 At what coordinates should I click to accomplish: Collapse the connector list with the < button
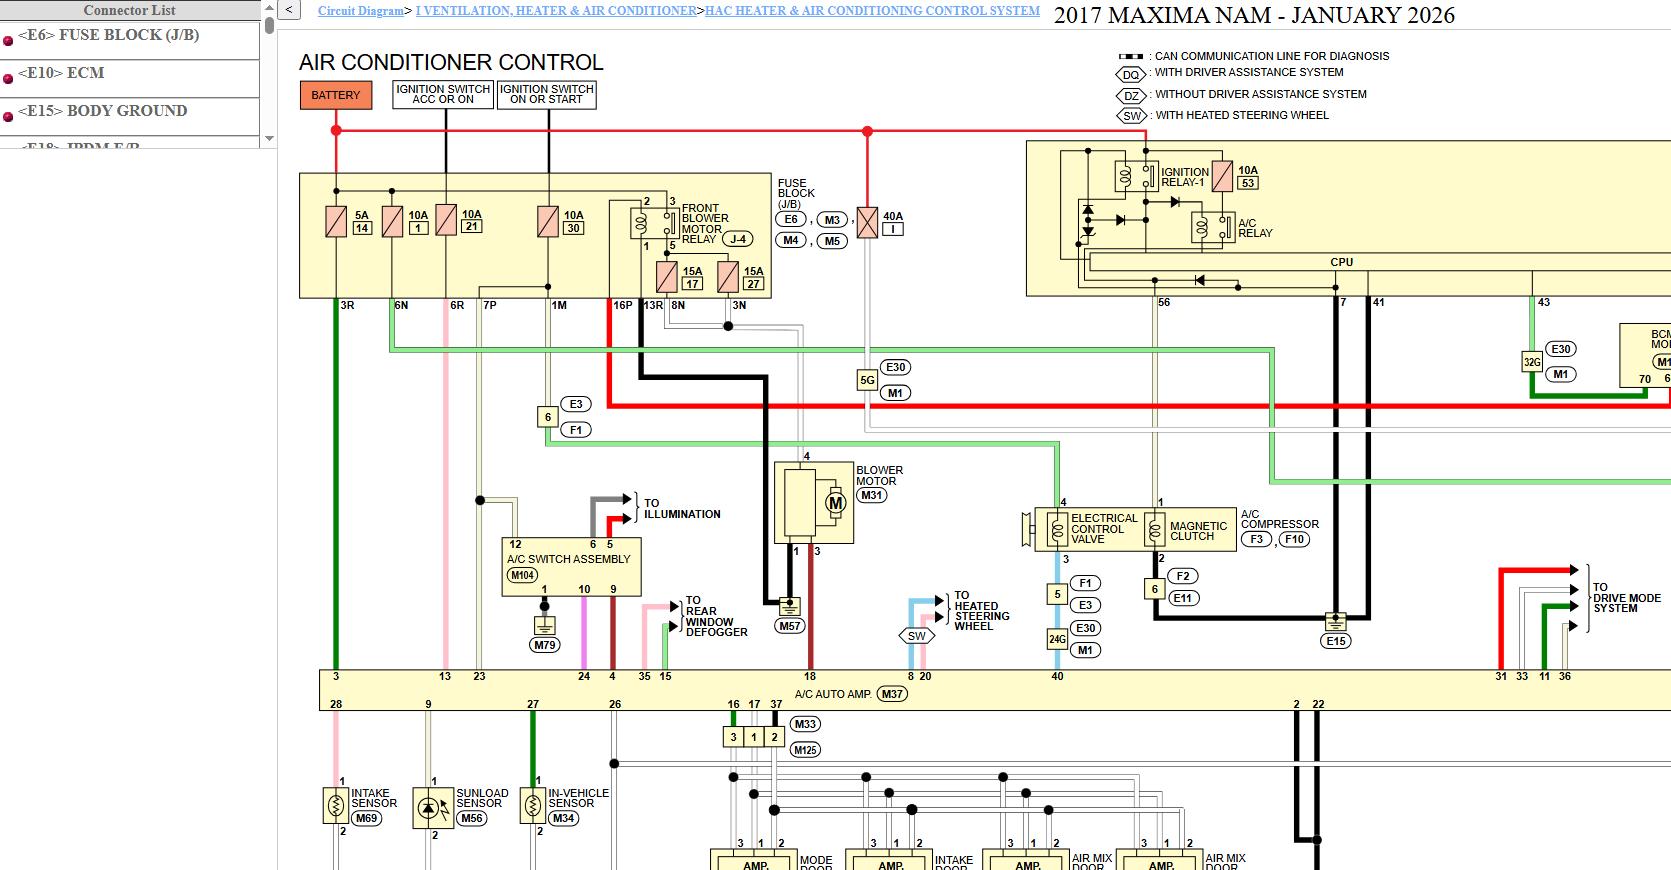tap(289, 10)
